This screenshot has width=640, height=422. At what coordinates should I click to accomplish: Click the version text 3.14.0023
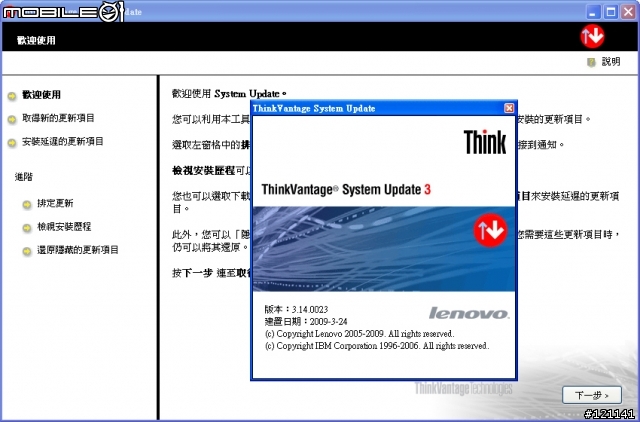coord(310,309)
